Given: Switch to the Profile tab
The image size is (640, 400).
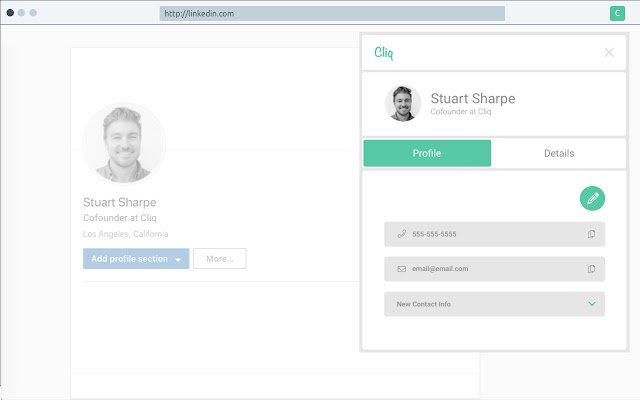Looking at the screenshot, I should (427, 153).
